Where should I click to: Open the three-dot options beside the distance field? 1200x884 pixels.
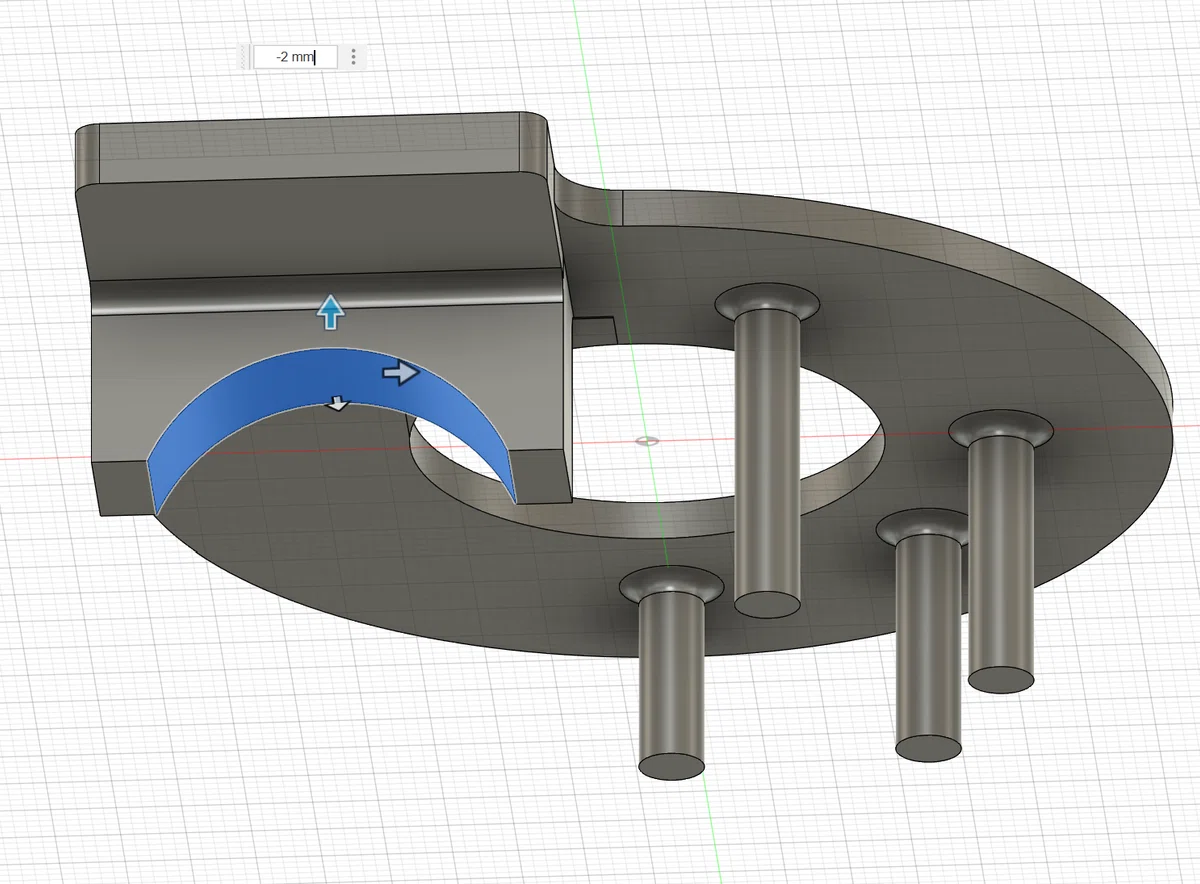pyautogui.click(x=353, y=57)
